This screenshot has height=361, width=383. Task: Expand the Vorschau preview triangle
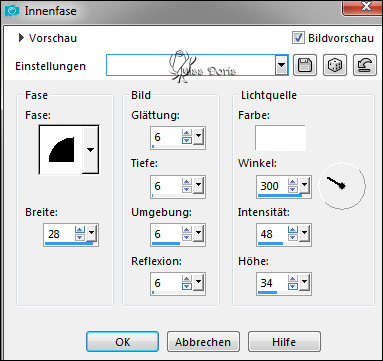click(x=21, y=38)
